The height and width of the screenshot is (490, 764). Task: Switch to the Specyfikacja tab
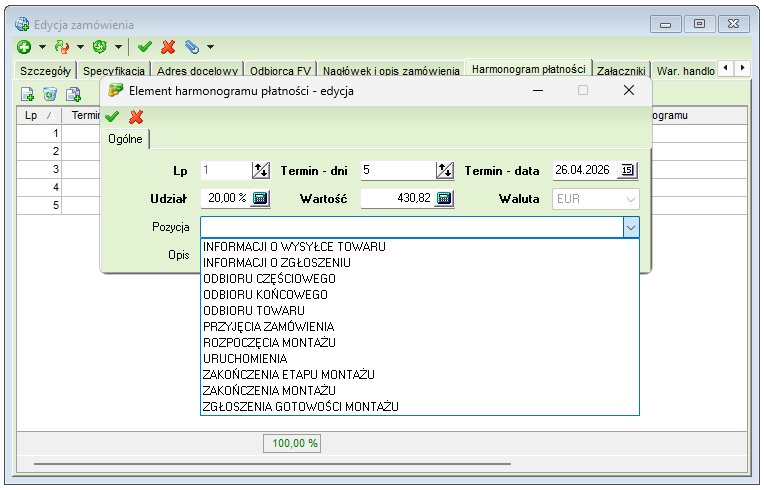tap(114, 71)
